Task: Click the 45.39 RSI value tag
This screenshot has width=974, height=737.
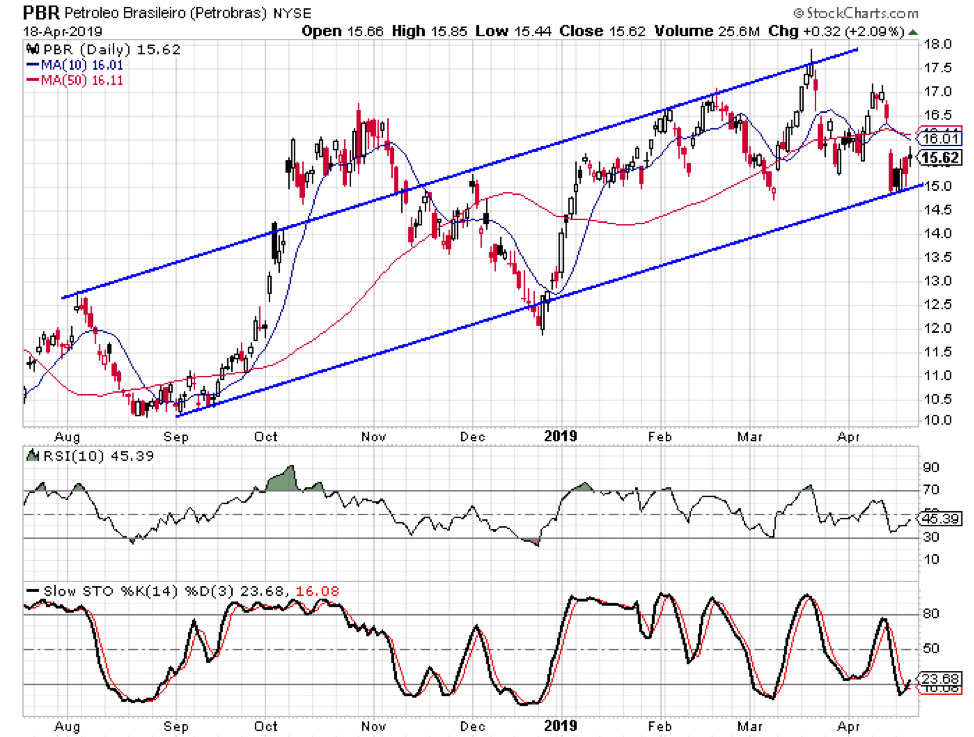Action: point(940,518)
